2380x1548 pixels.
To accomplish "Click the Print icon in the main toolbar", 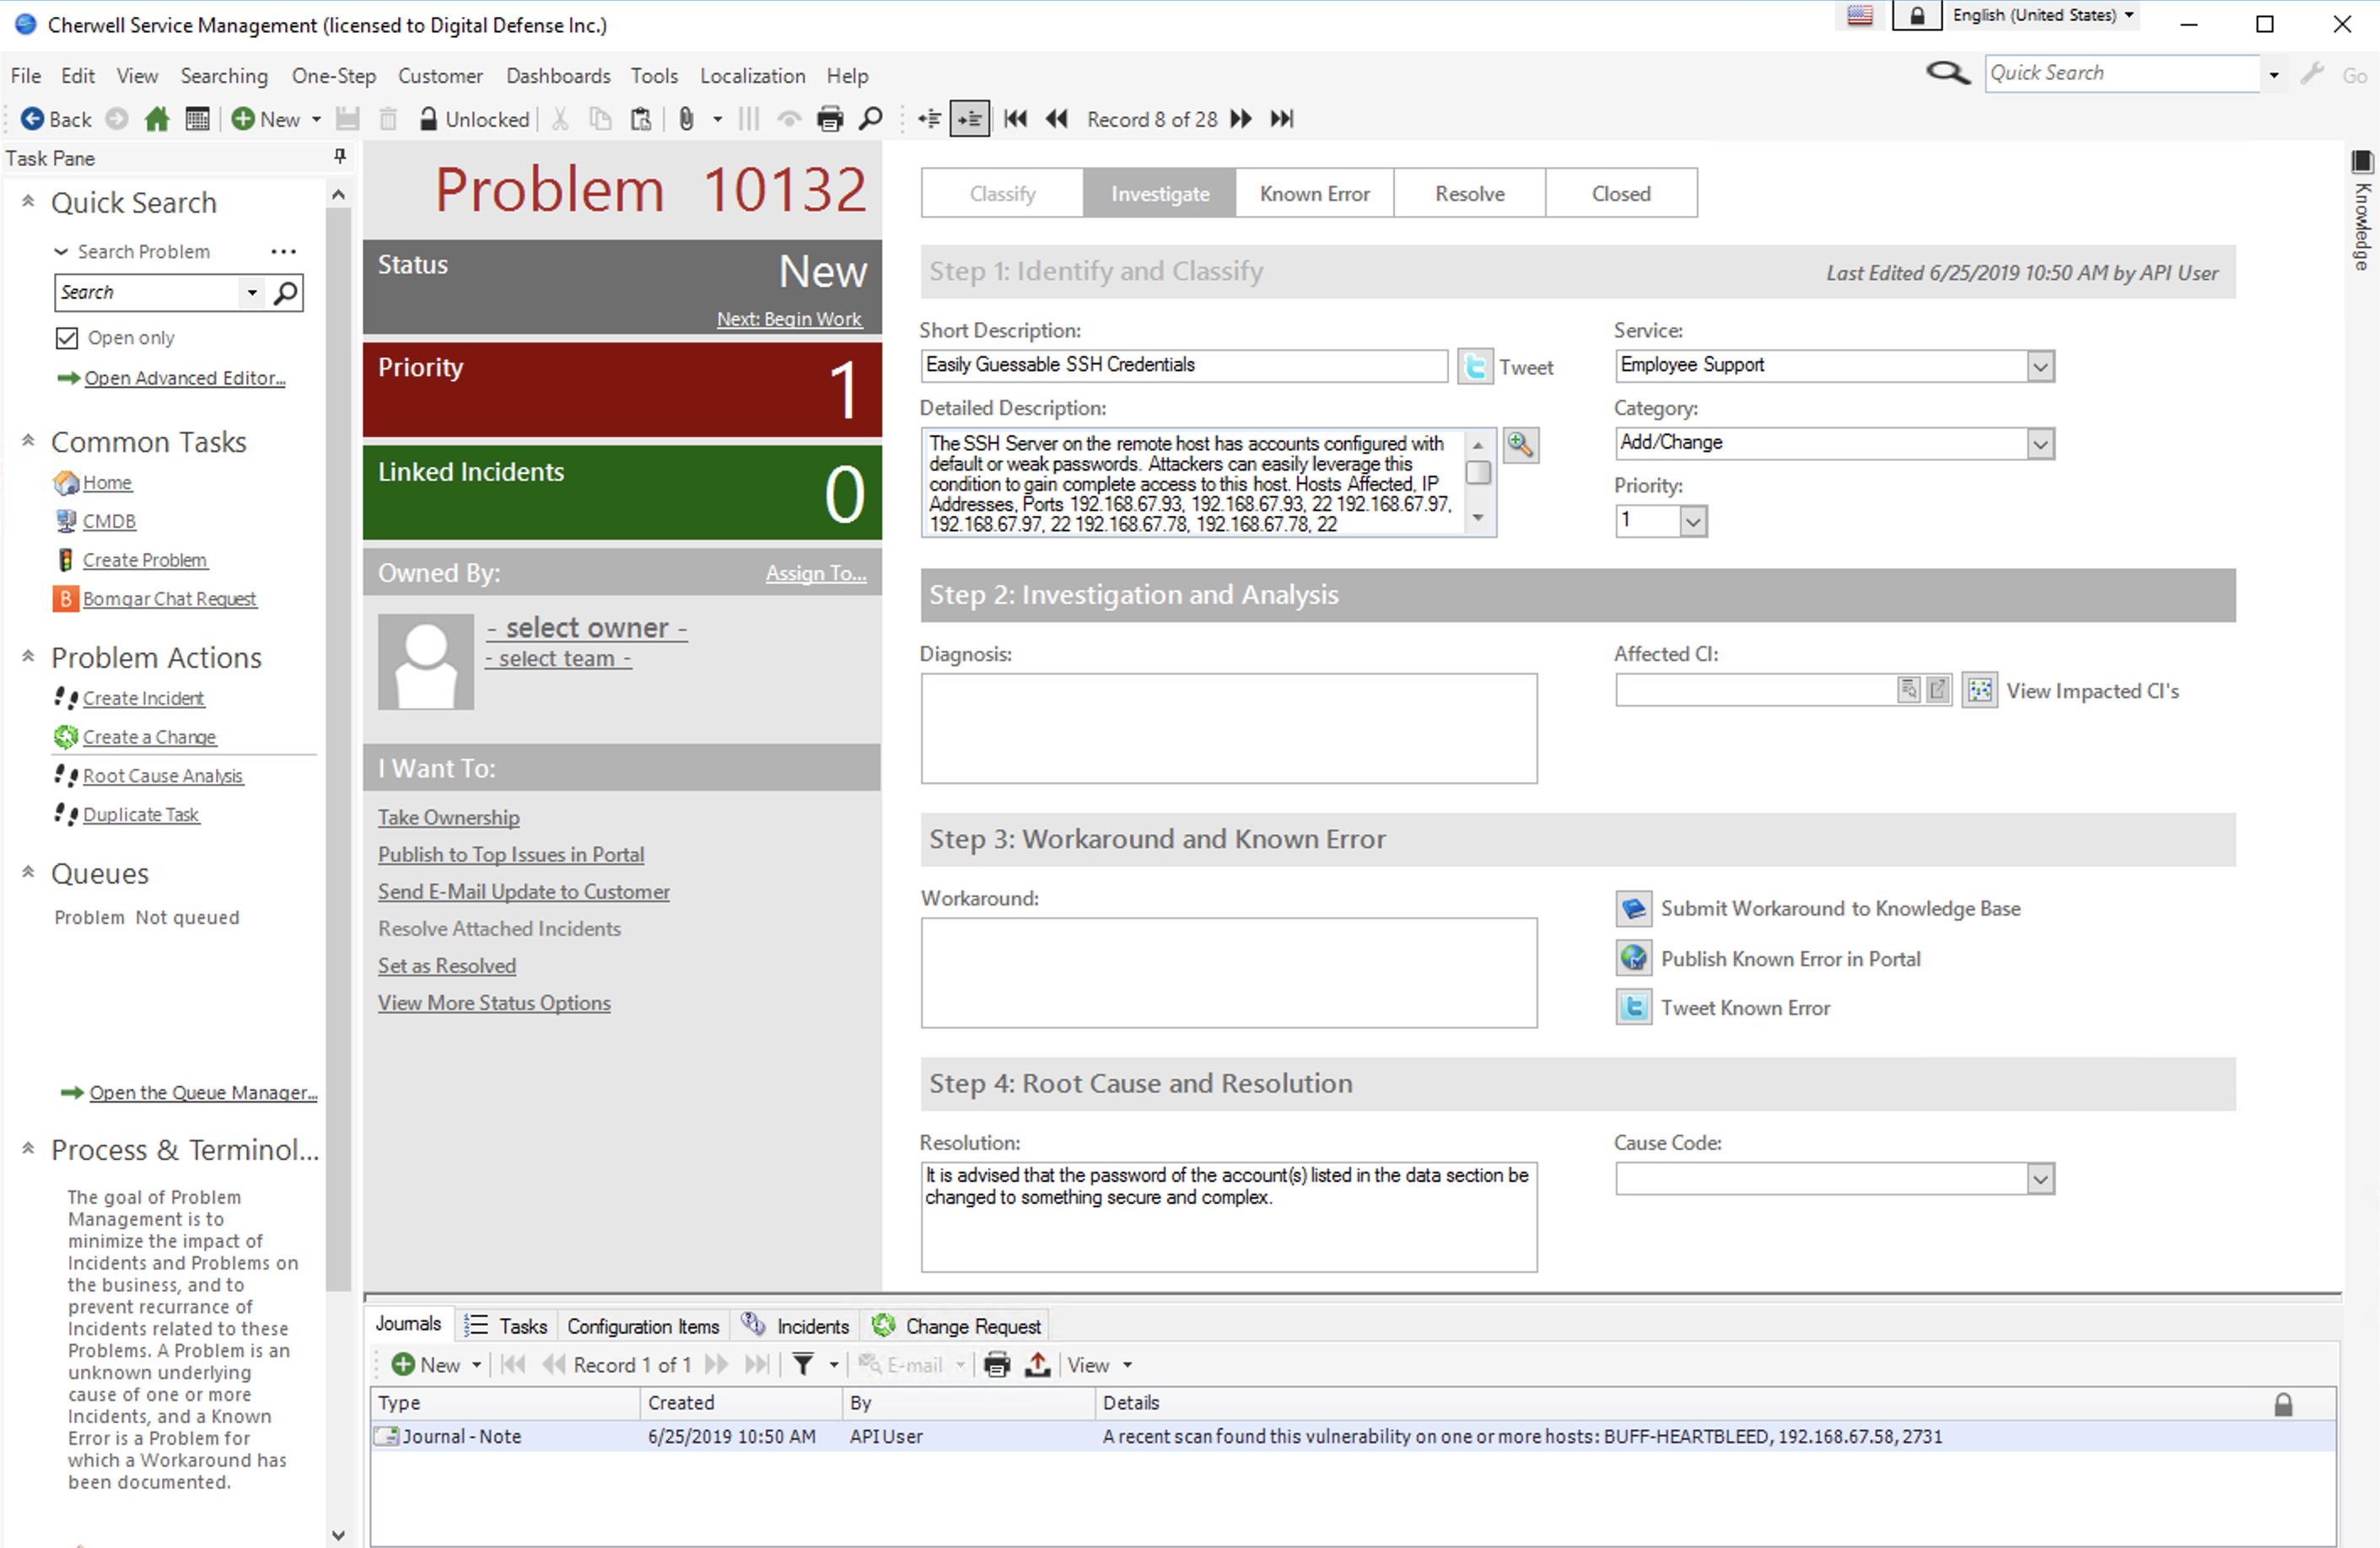I will pos(829,119).
